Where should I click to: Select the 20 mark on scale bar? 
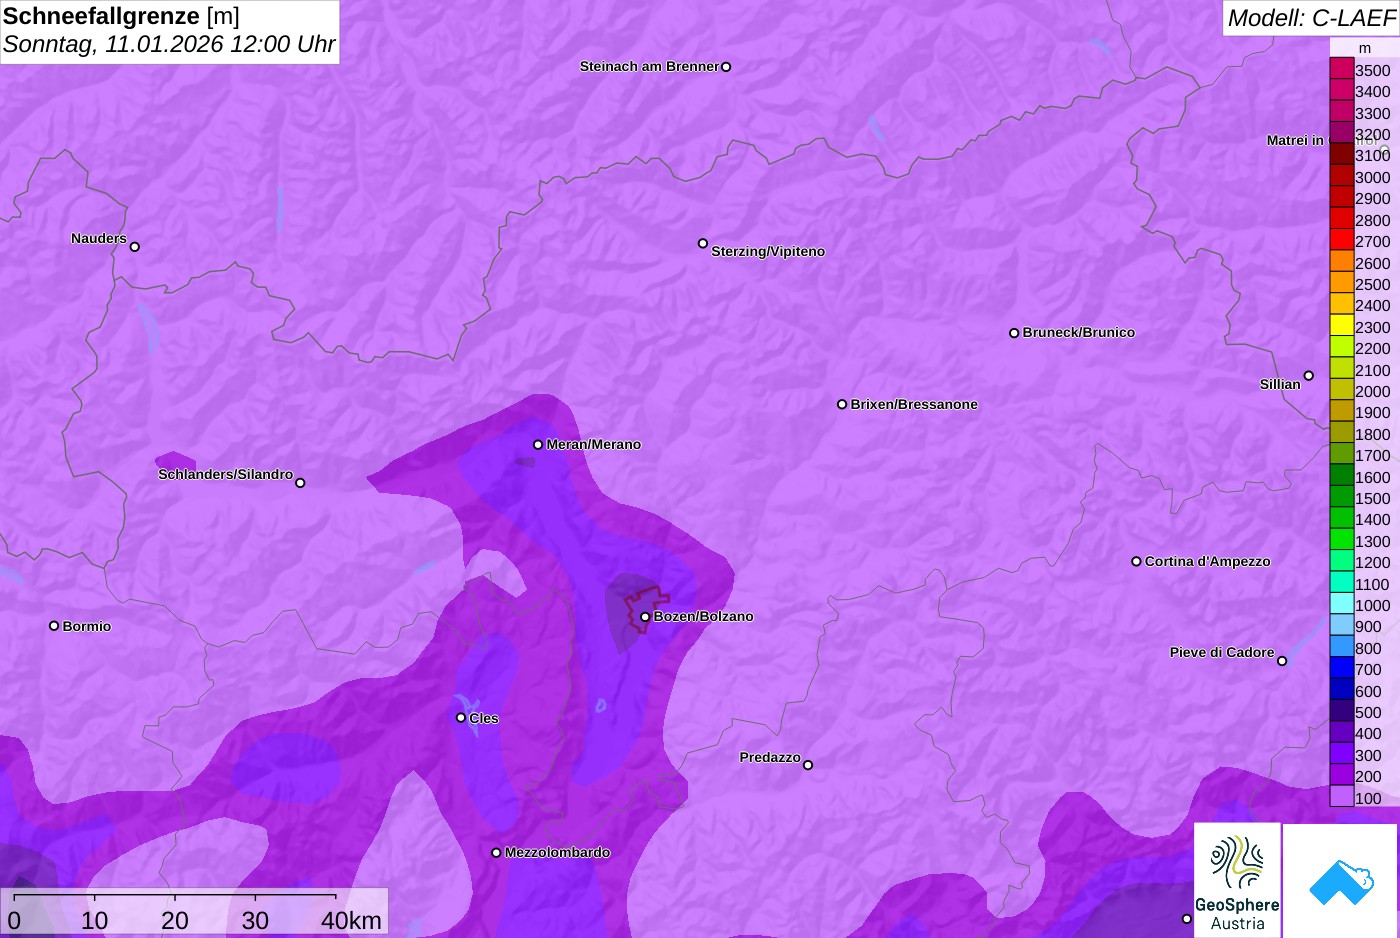pos(174,920)
